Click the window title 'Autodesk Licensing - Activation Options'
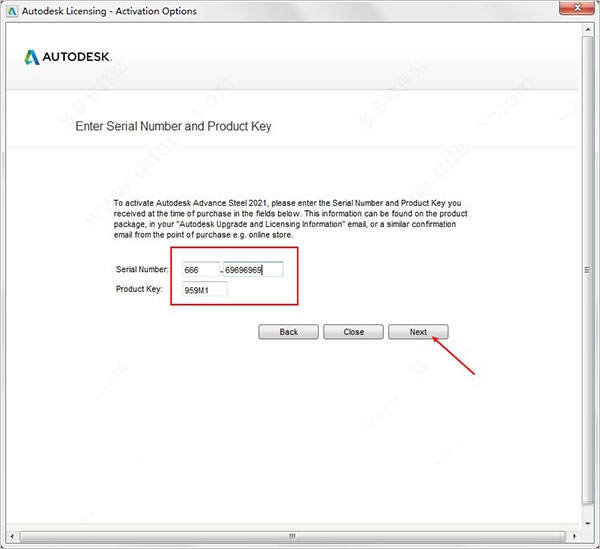The height and width of the screenshot is (549, 600). 109,11
